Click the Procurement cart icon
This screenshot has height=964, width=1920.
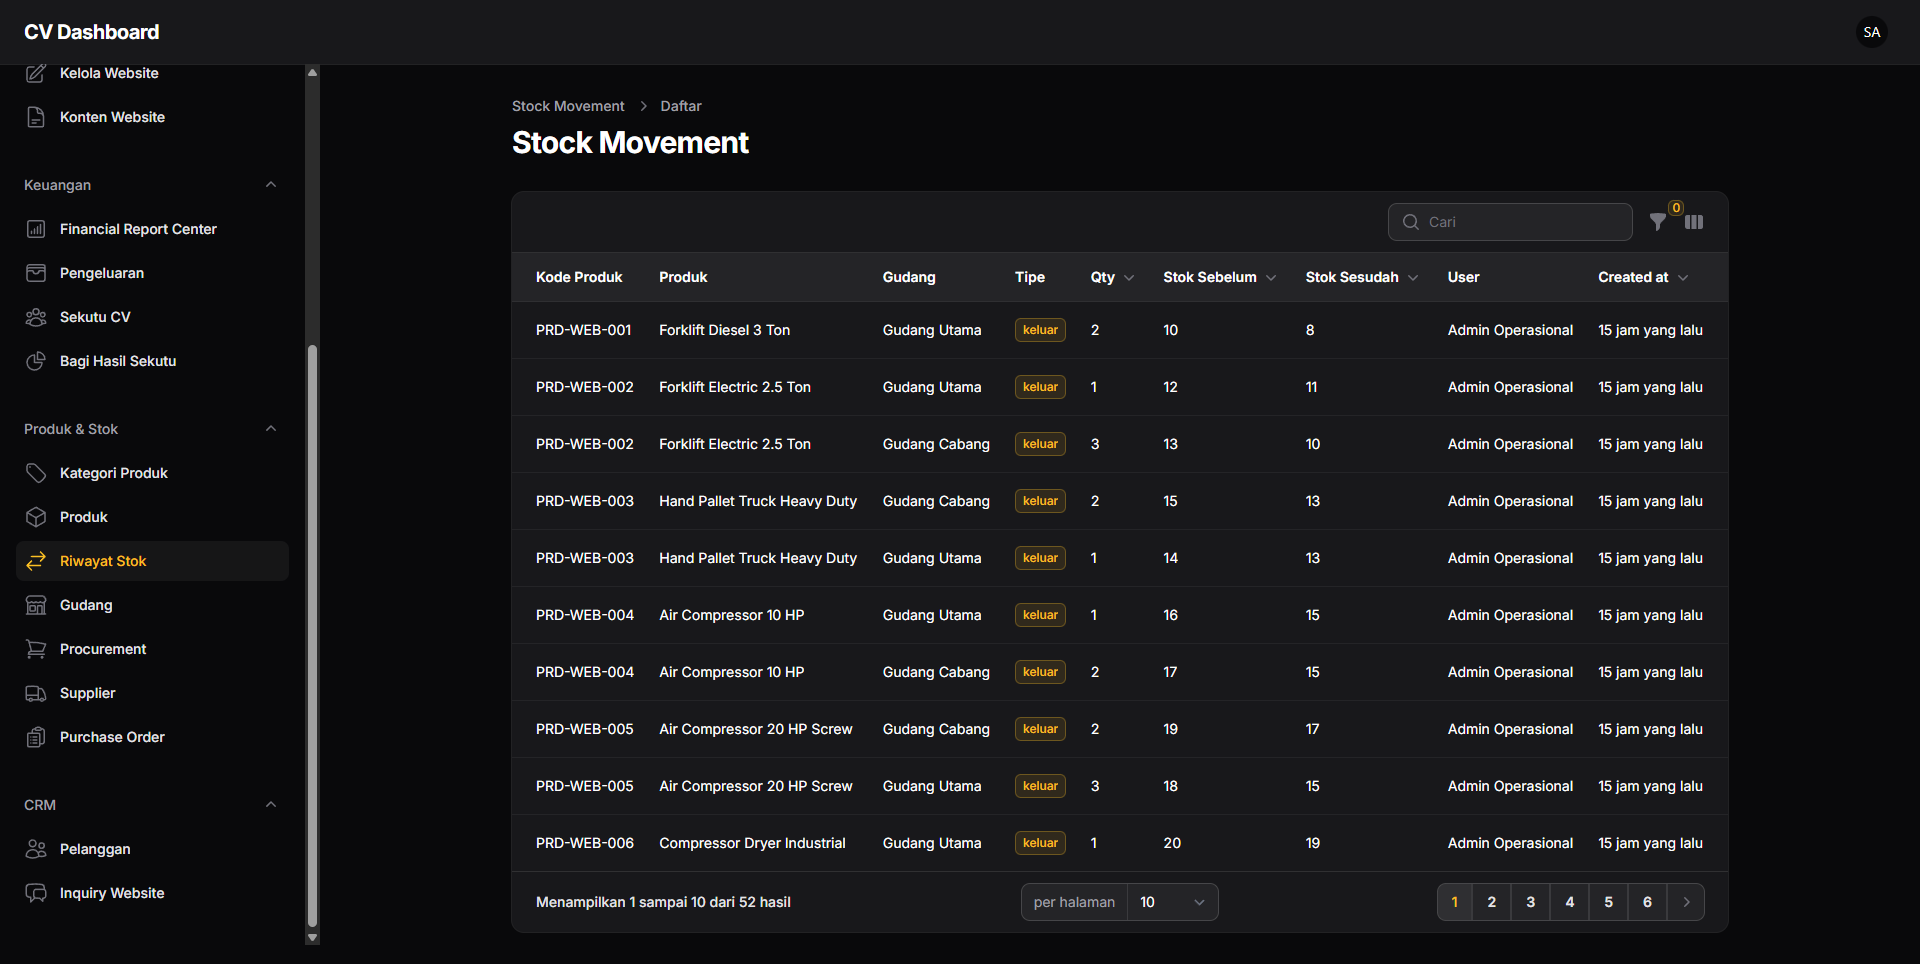click(x=36, y=649)
